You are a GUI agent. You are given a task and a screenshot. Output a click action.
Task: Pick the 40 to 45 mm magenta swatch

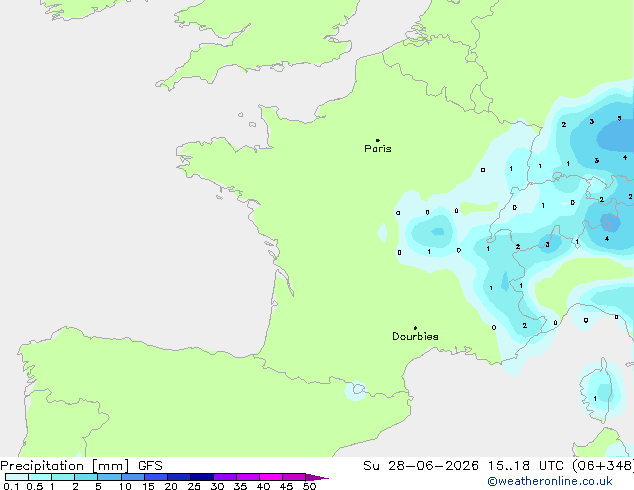tap(271, 477)
